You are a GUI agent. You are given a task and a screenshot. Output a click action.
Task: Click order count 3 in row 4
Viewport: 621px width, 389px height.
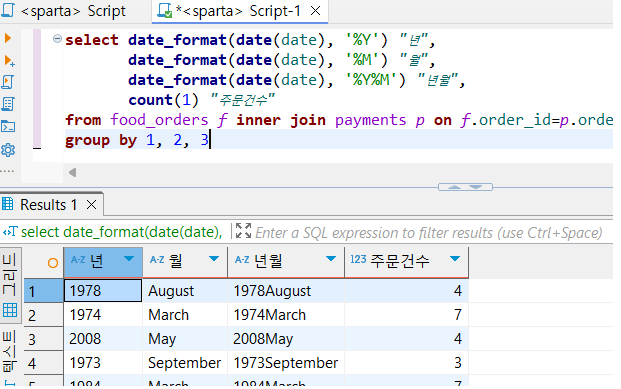click(x=407, y=363)
